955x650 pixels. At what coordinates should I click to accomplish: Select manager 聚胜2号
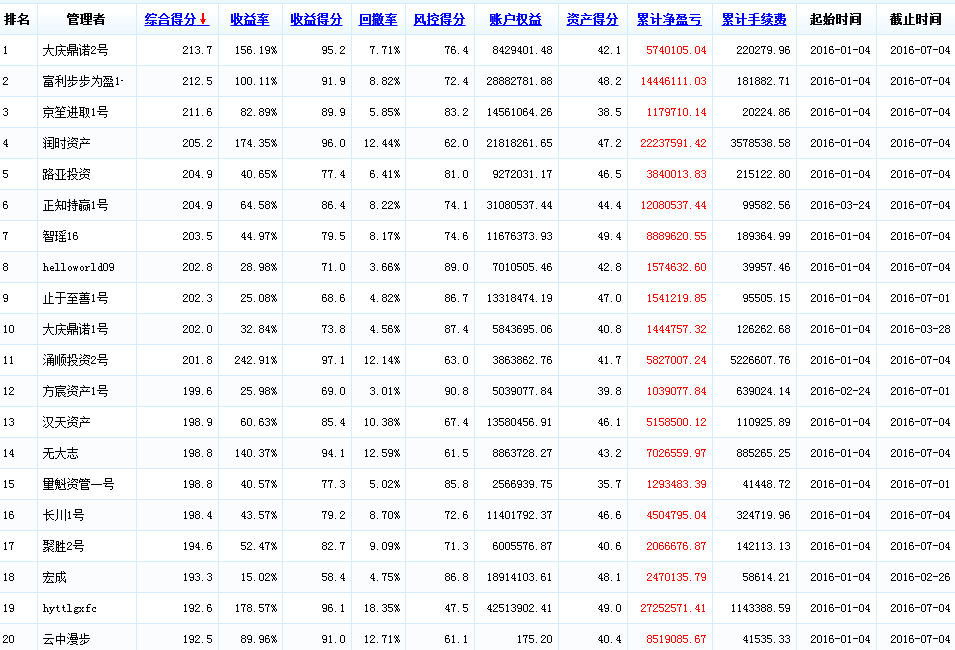click(63, 546)
